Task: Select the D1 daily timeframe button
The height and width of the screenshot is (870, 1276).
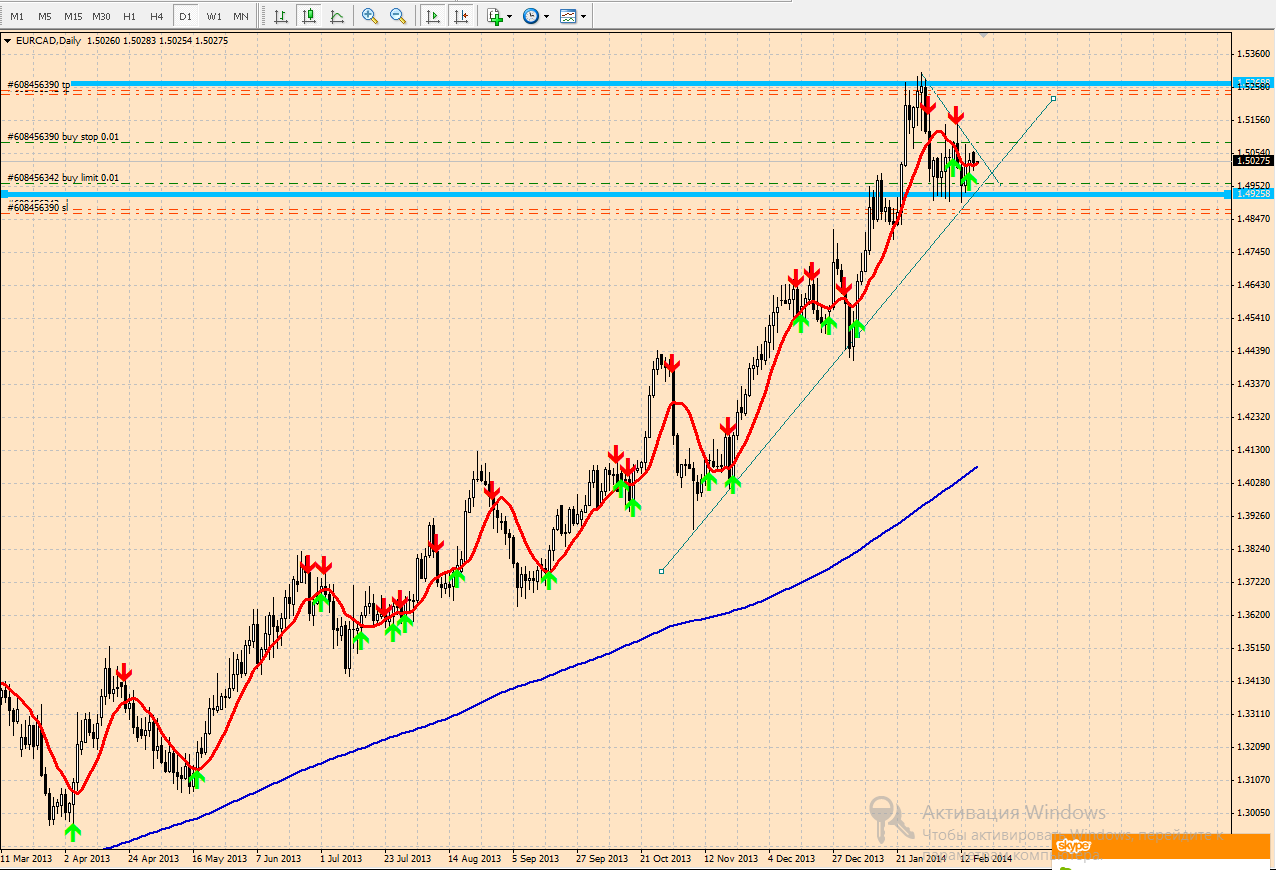Action: pos(185,16)
